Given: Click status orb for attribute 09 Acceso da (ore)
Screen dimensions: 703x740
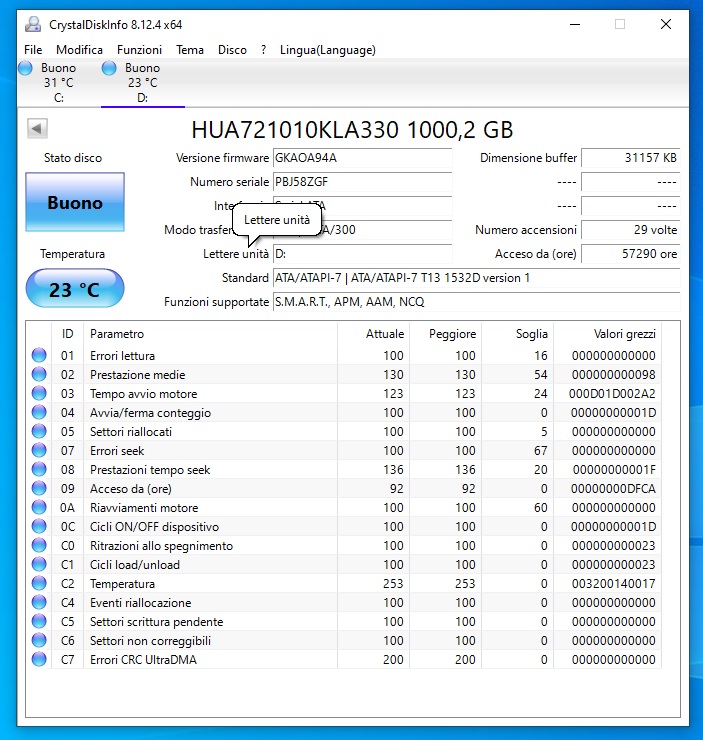Looking at the screenshot, I should (39, 488).
